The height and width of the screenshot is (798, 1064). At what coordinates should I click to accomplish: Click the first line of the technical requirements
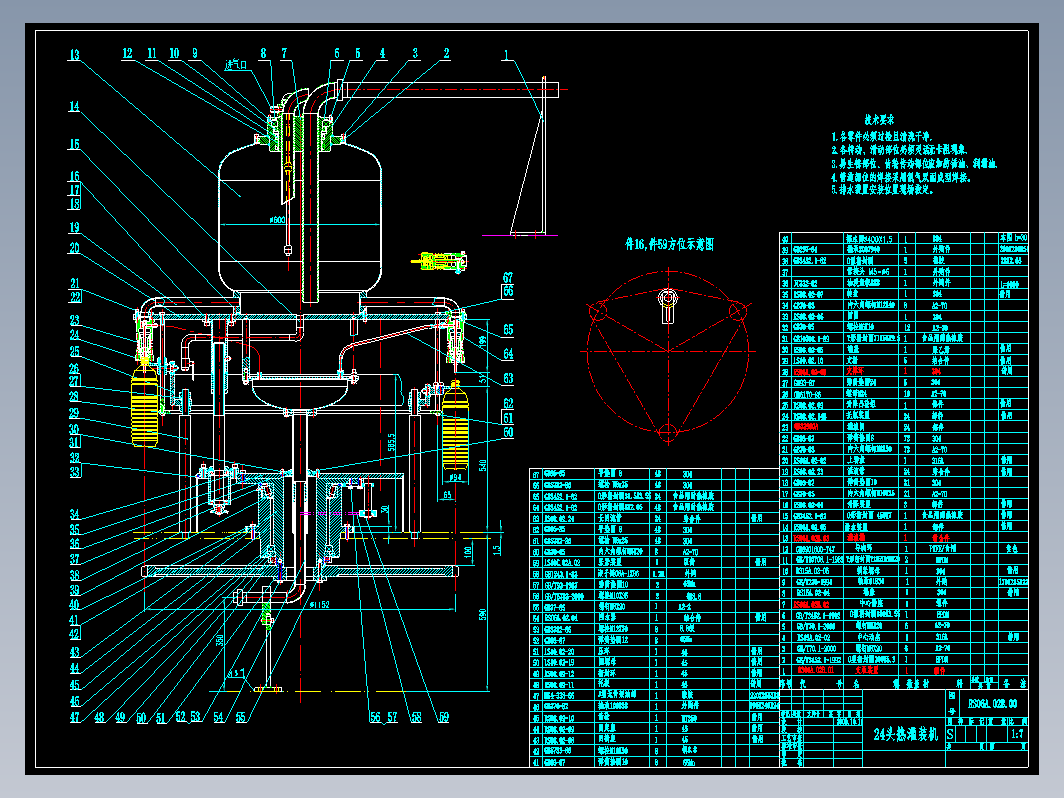pyautogui.click(x=881, y=136)
